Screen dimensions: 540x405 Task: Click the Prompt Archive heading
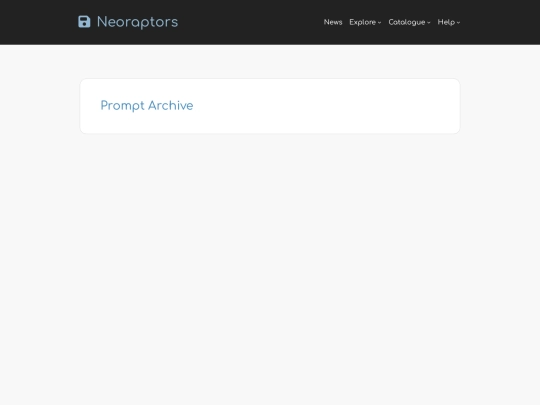click(x=147, y=106)
